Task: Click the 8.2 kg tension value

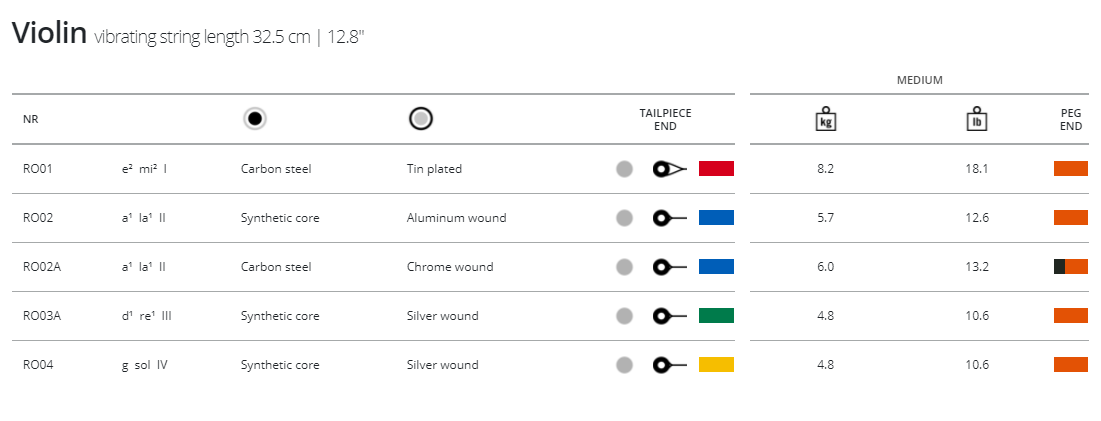Action: [826, 169]
